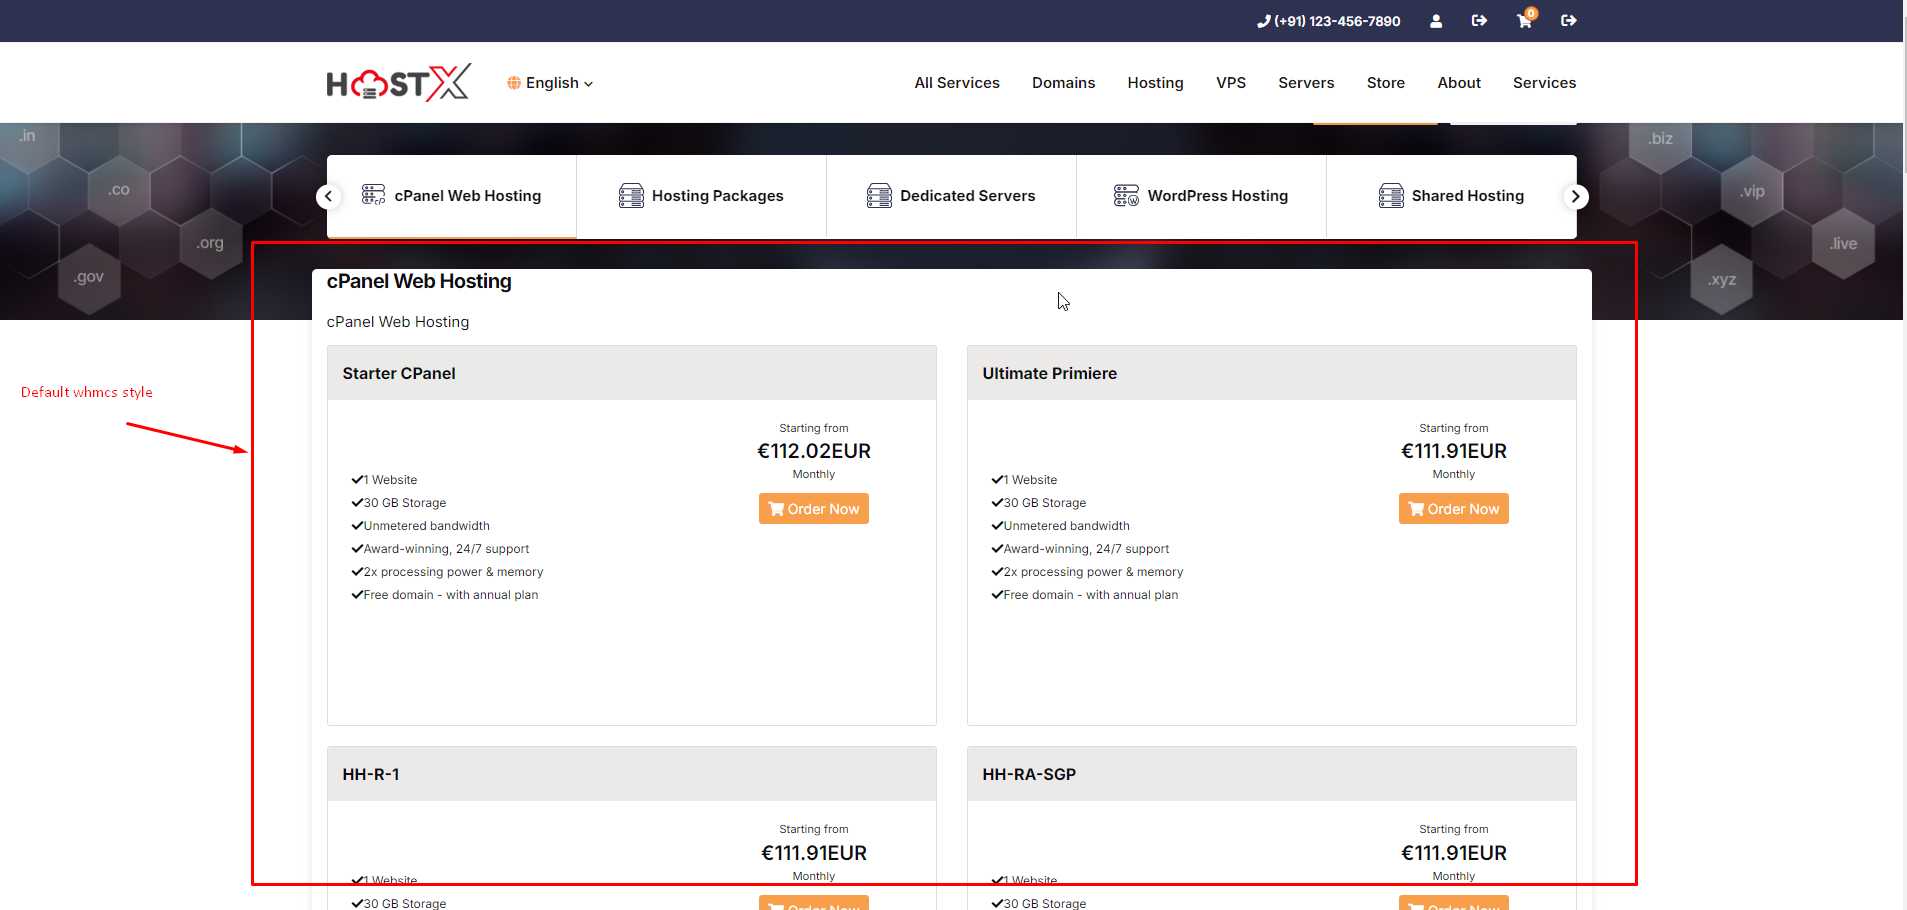The image size is (1907, 910).
Task: Click the About navigation link
Action: pos(1459,83)
